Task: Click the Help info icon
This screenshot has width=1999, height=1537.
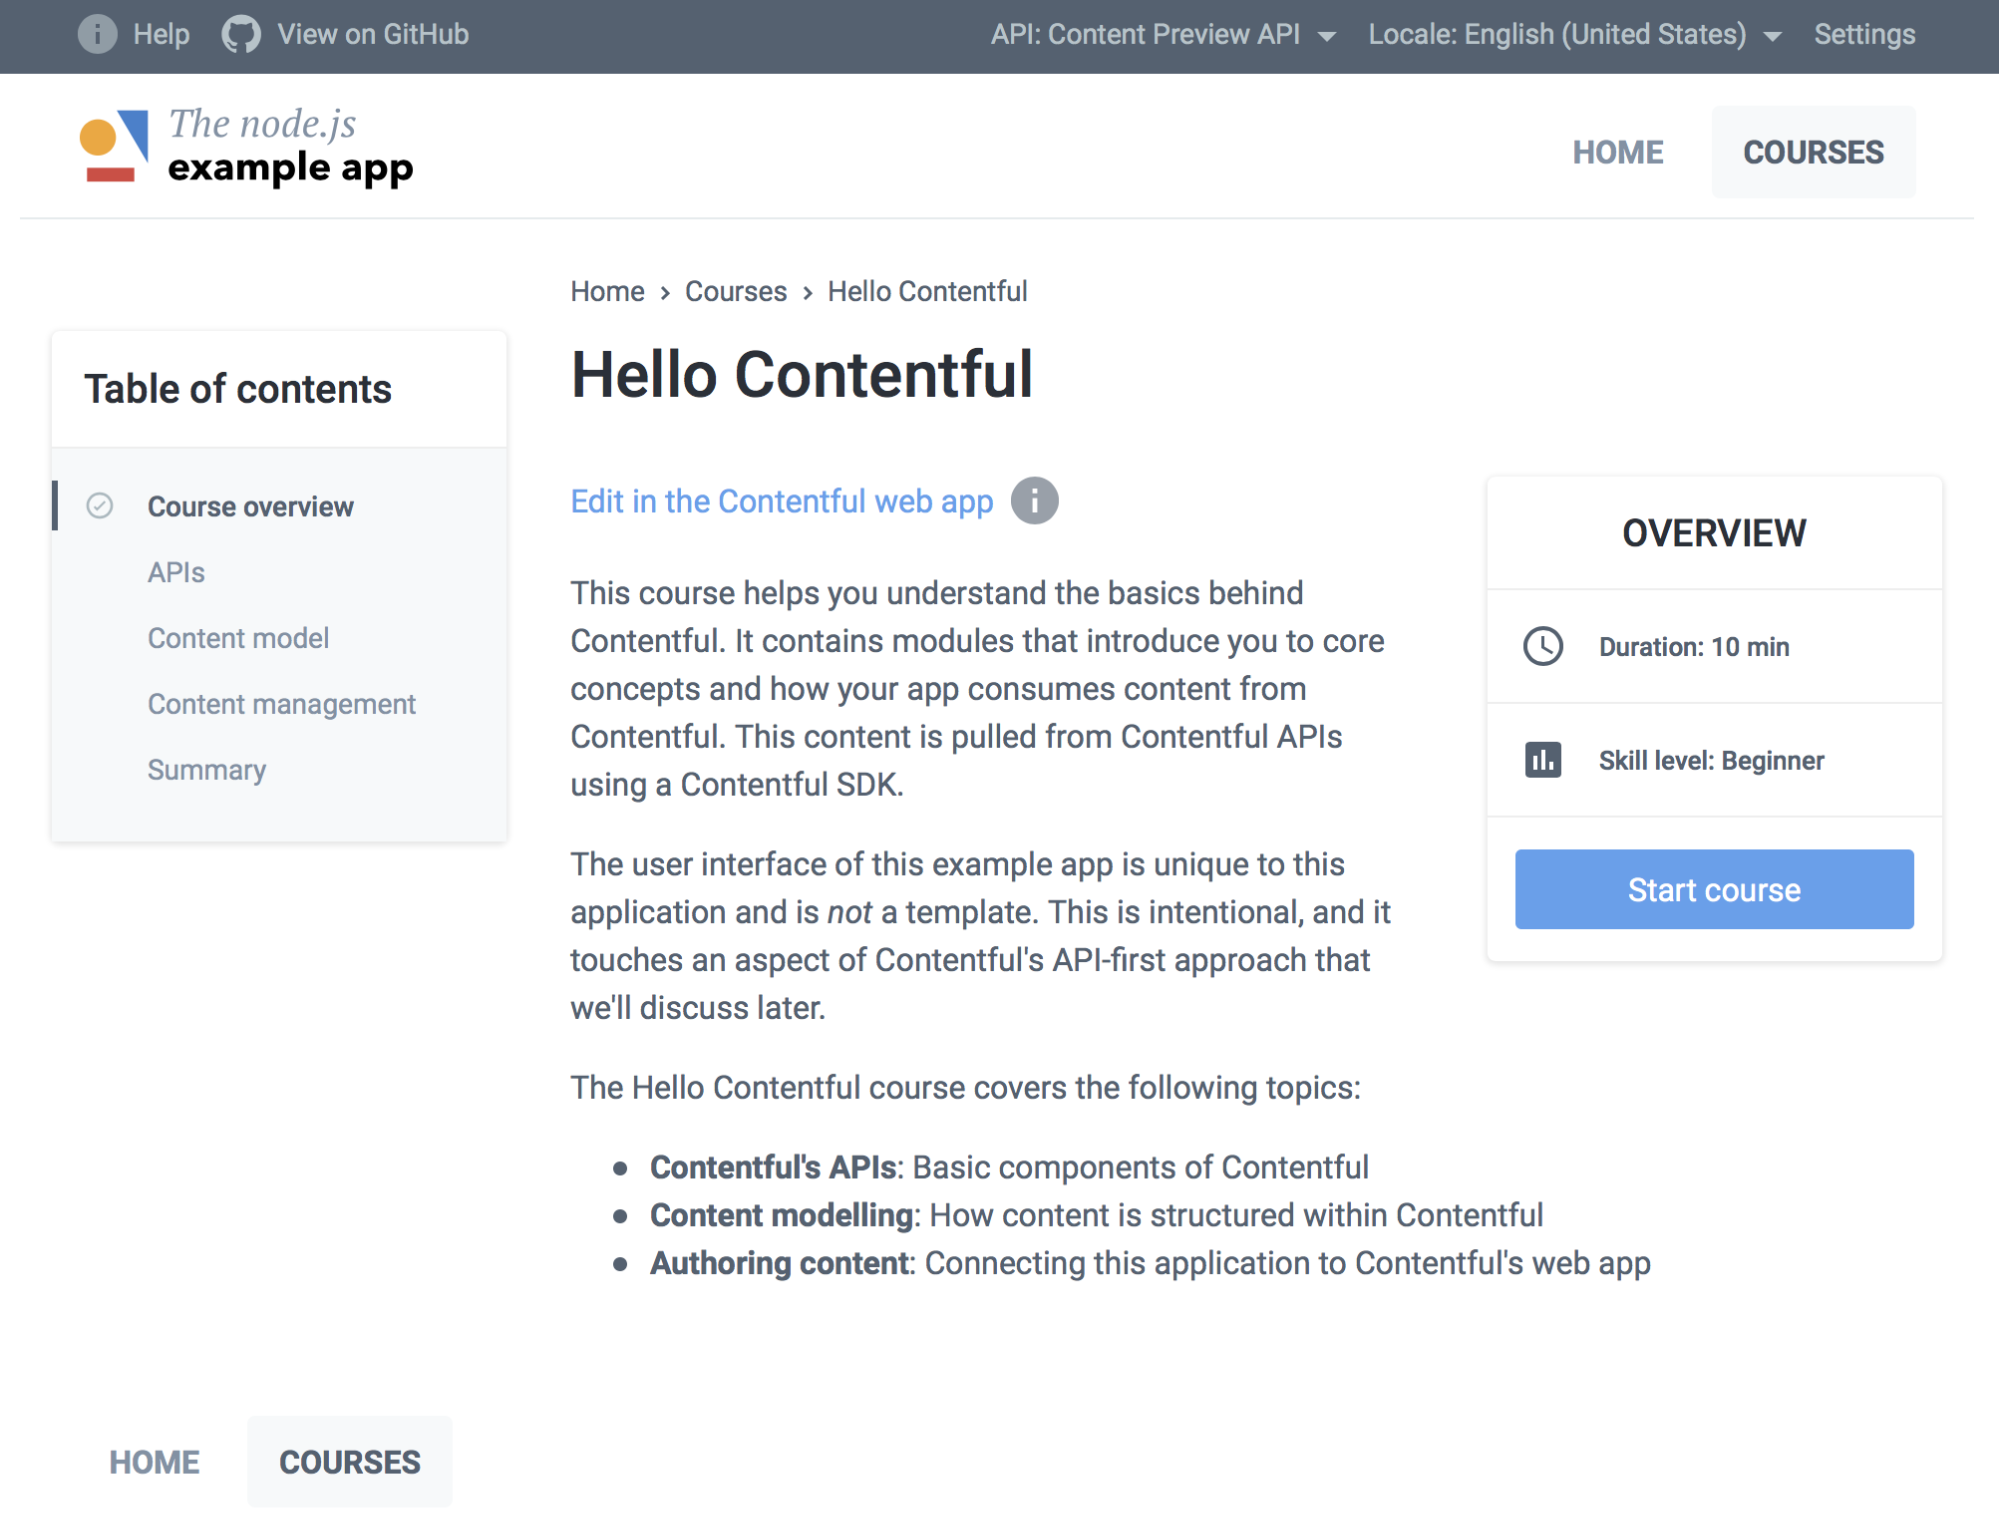Action: [97, 34]
